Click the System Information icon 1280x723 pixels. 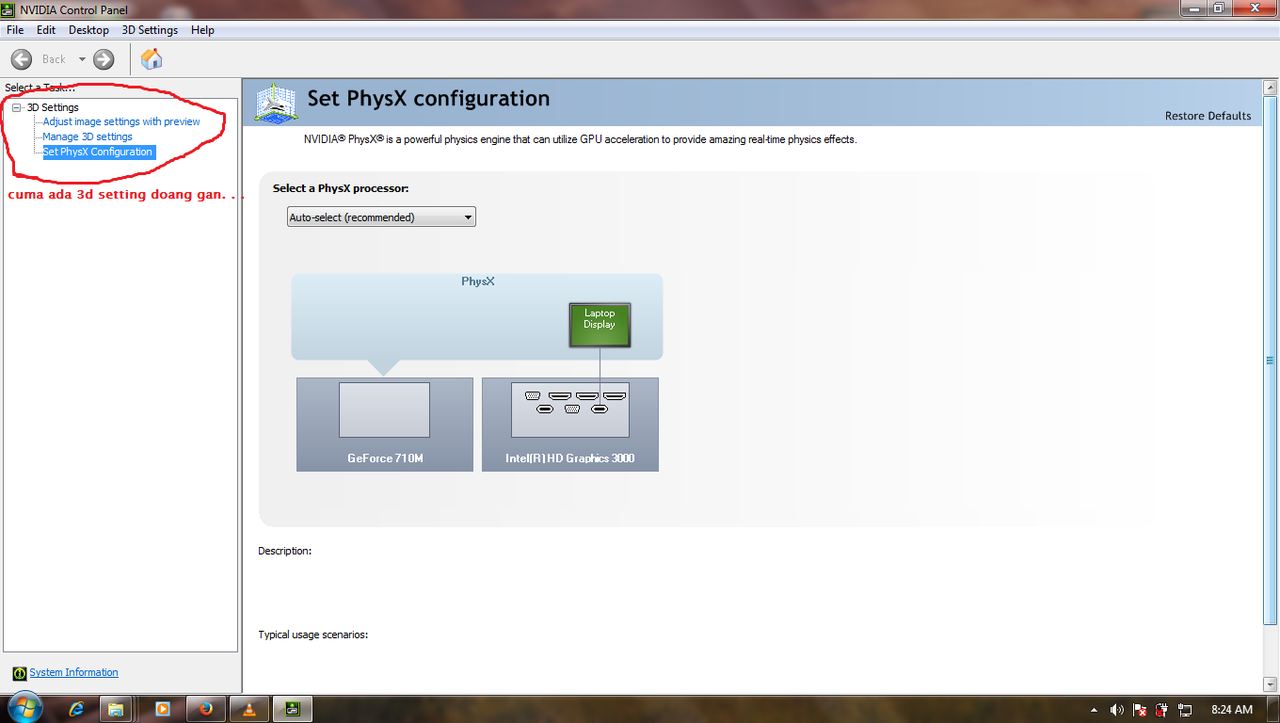(x=19, y=673)
